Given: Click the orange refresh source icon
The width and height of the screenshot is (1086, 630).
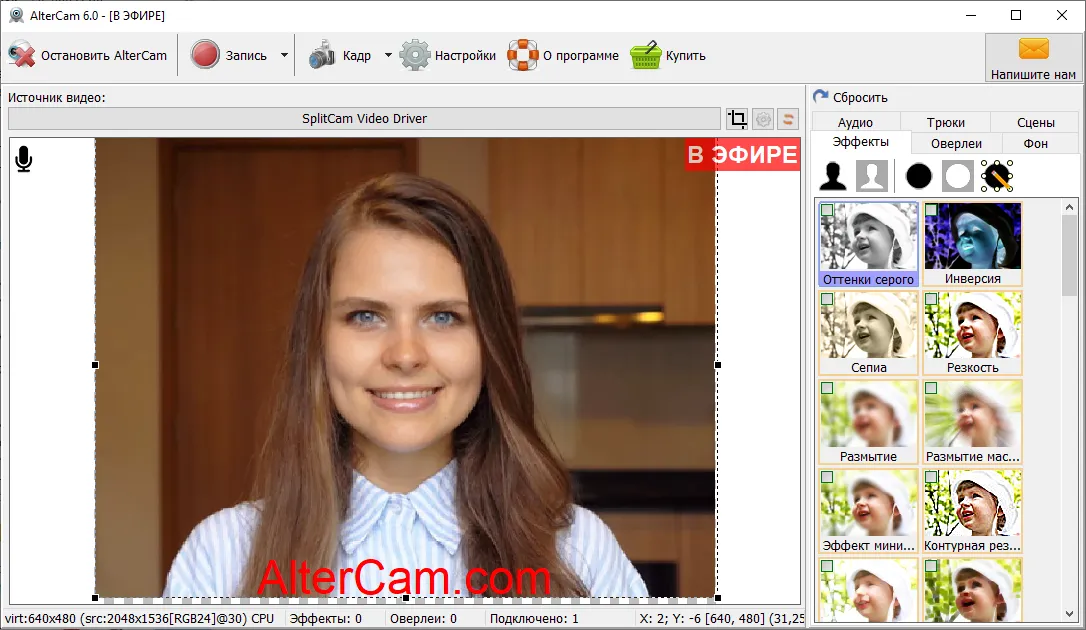Looking at the screenshot, I should 787,119.
